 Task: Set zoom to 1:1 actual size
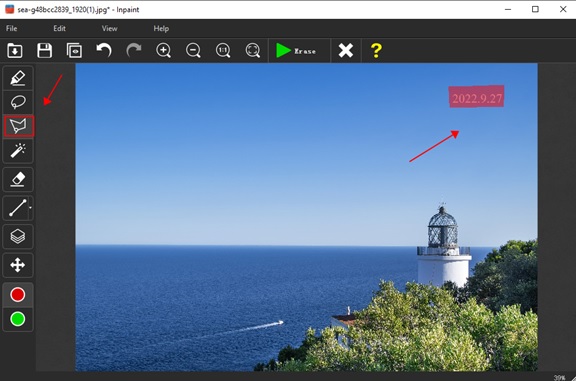(x=223, y=50)
